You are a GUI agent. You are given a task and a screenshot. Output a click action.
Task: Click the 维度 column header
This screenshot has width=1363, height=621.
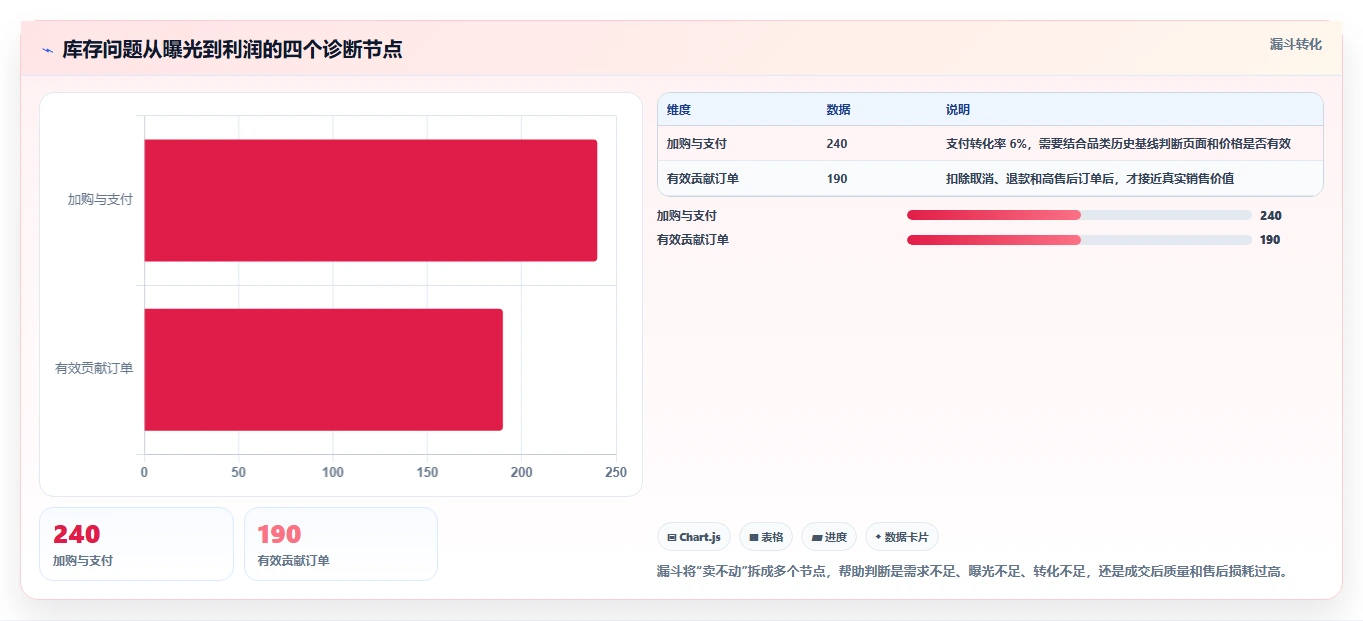pyautogui.click(x=679, y=110)
